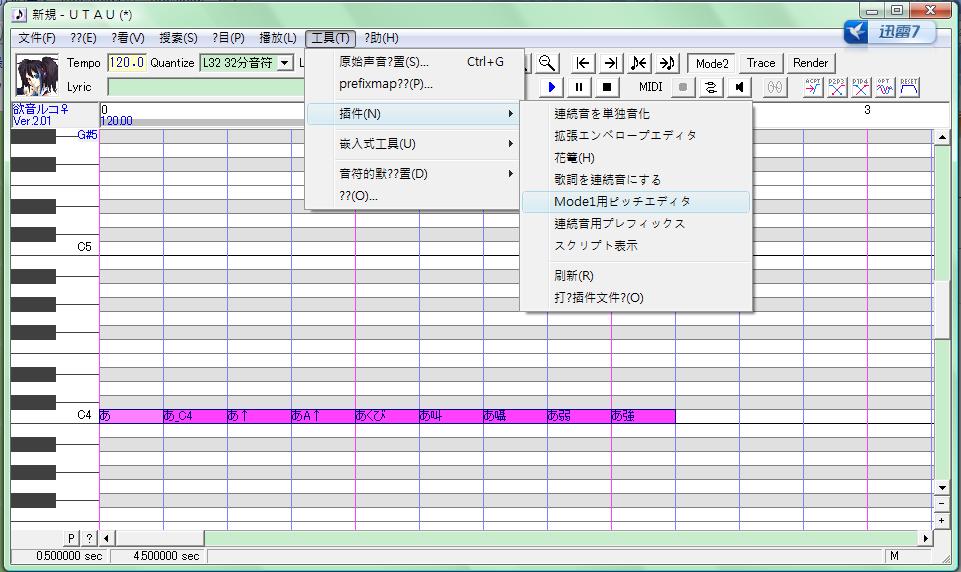The image size is (961, 572).
Task: Choose 刷新(R) in plugin submenu
Action: (x=636, y=276)
